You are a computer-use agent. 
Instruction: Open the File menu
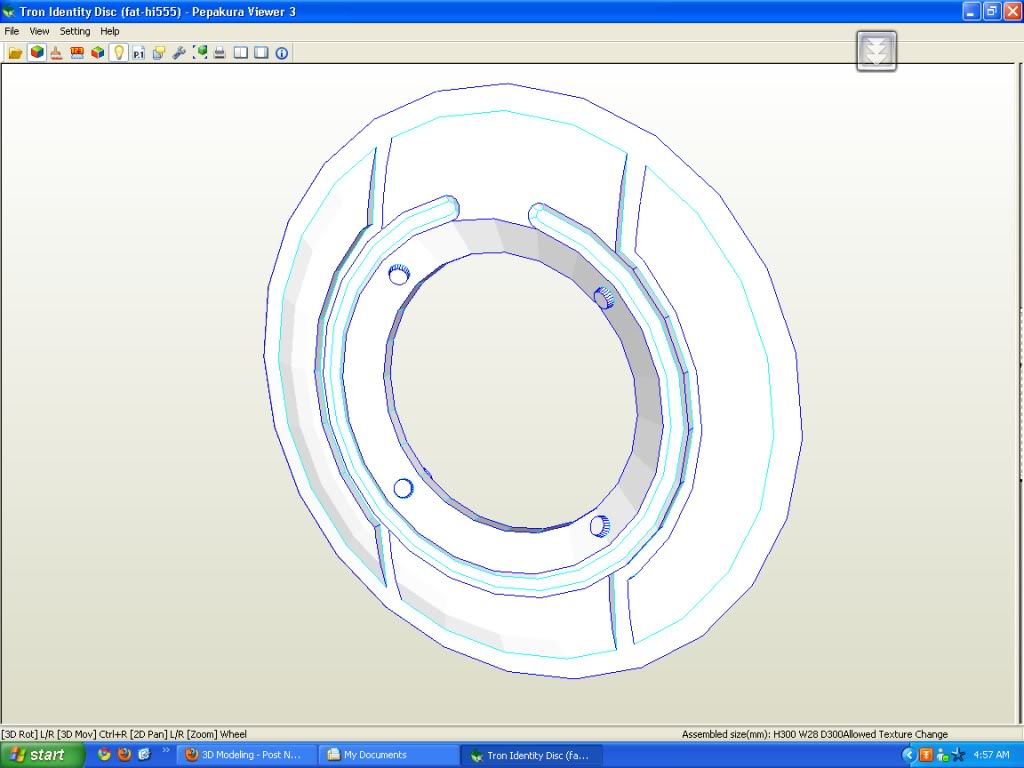12,31
